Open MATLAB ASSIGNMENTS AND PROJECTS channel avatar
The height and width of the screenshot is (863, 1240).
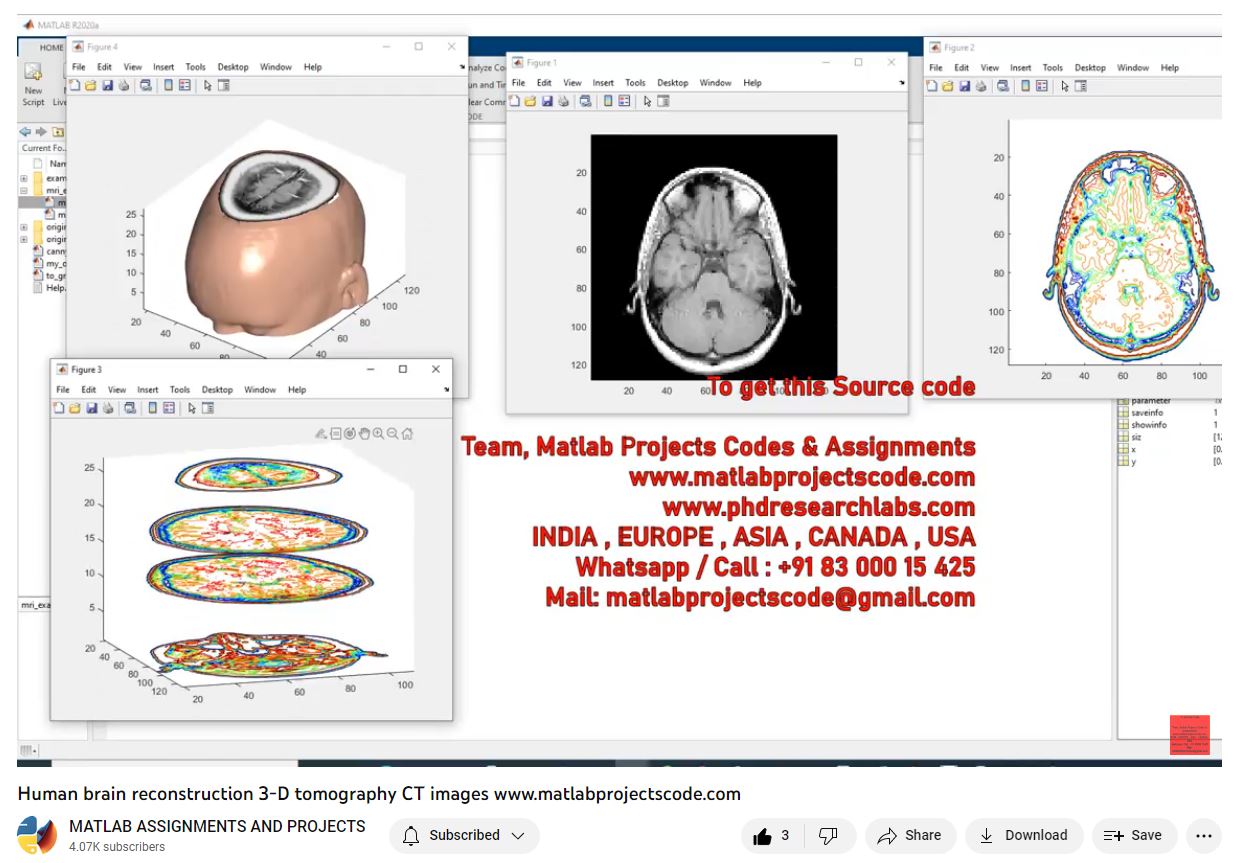tap(37, 836)
